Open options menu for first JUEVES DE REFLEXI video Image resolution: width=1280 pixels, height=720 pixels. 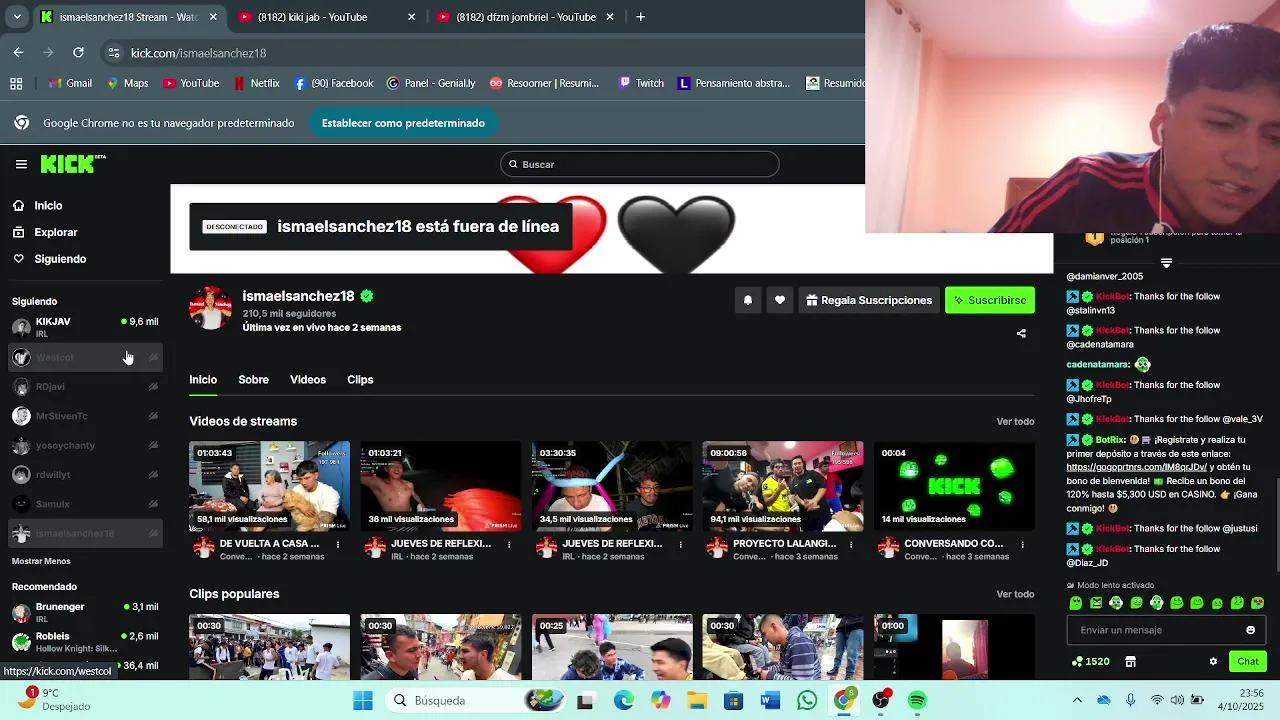509,545
